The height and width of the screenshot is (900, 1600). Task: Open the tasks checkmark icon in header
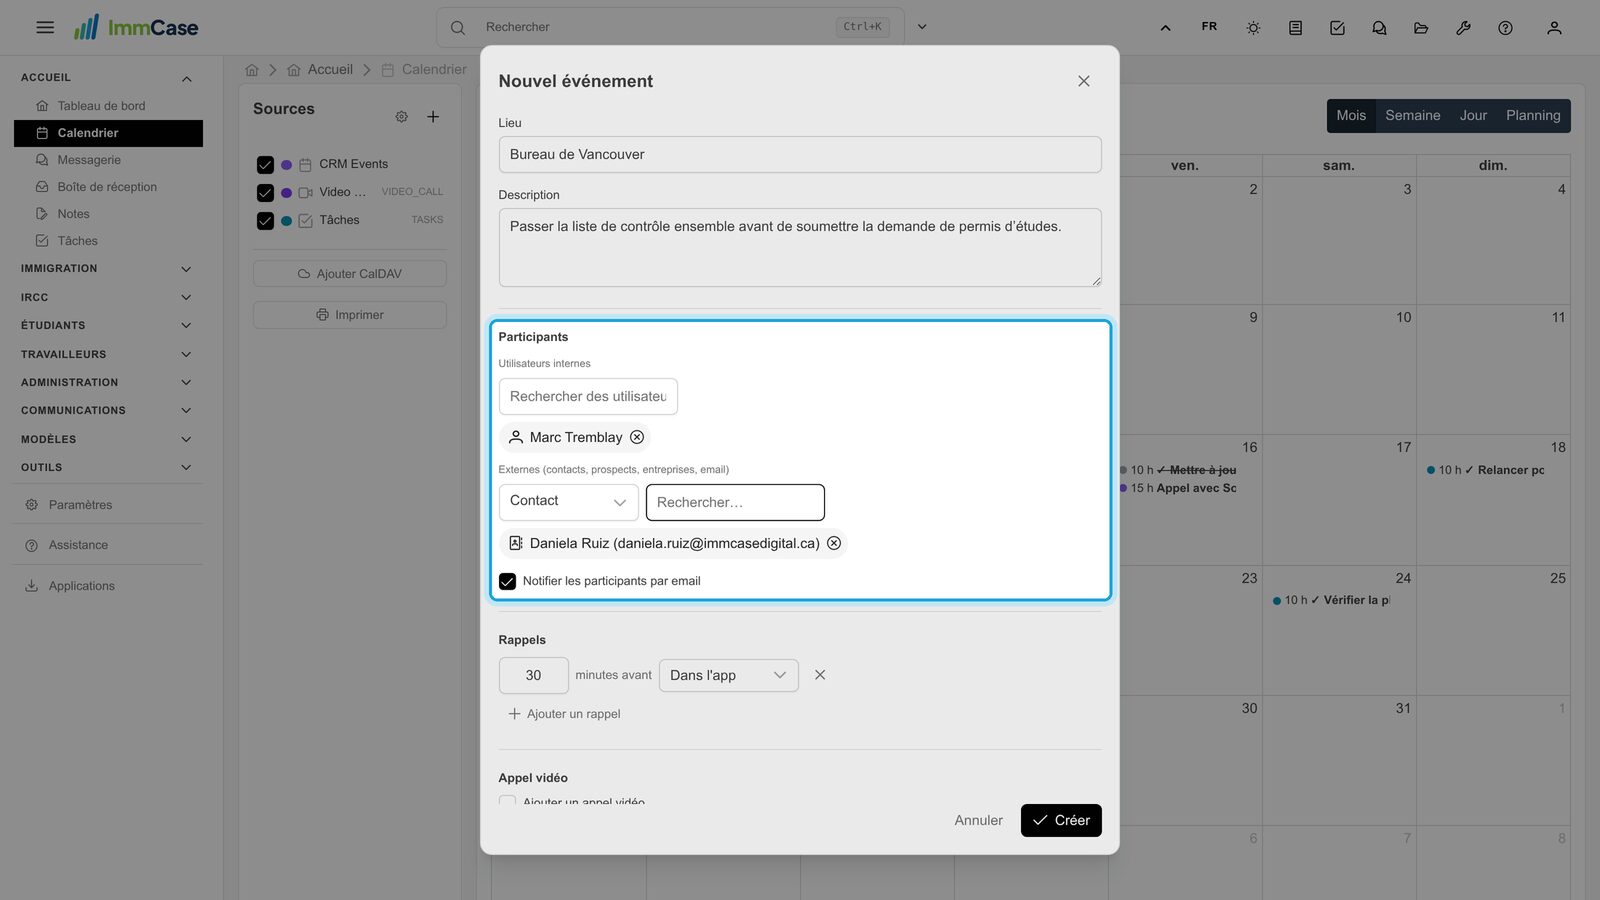(1337, 28)
